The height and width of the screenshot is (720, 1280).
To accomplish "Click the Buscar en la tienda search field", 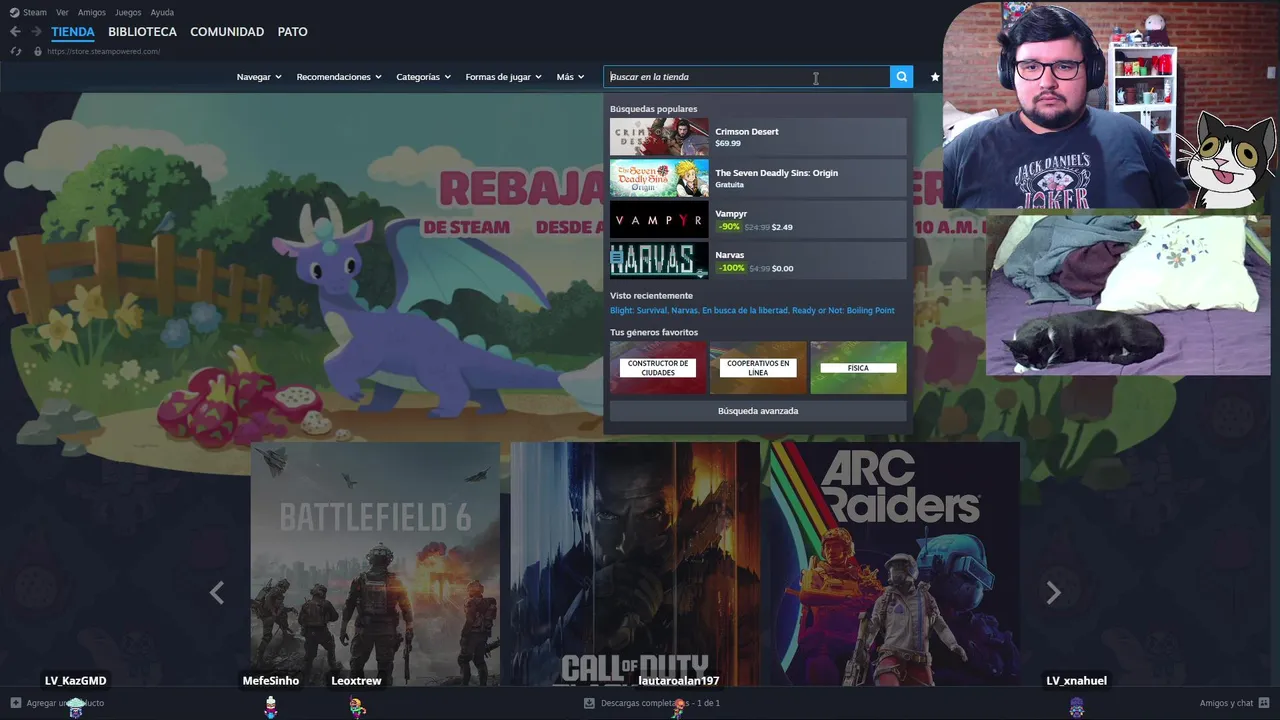I will coord(747,77).
